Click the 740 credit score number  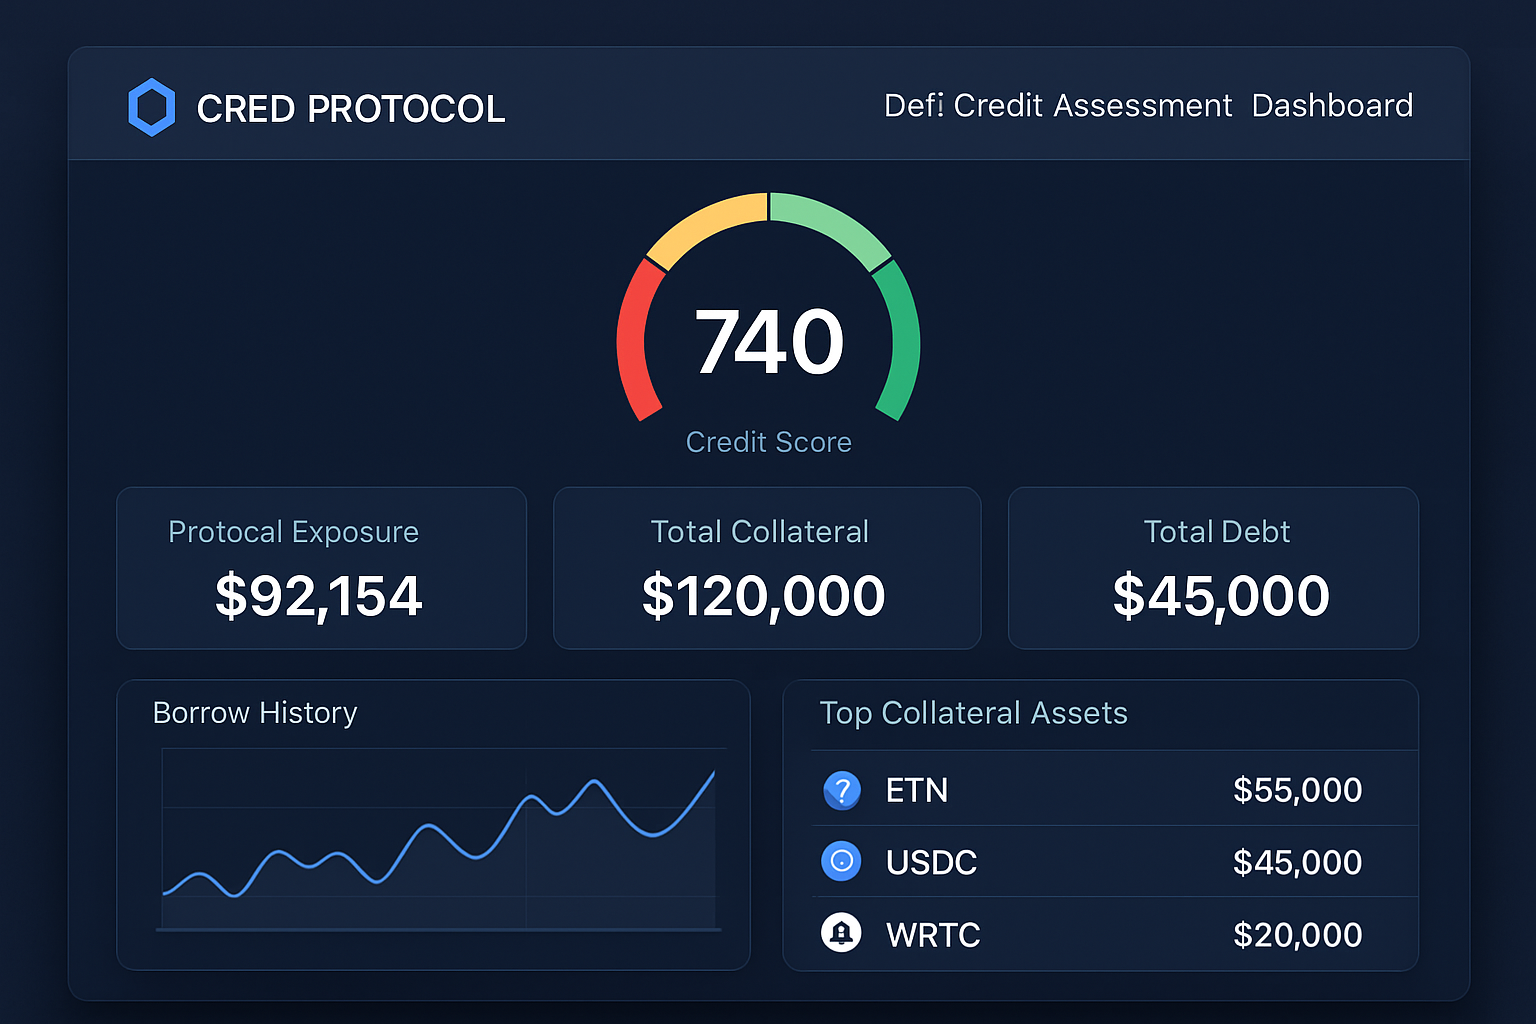pos(767,340)
